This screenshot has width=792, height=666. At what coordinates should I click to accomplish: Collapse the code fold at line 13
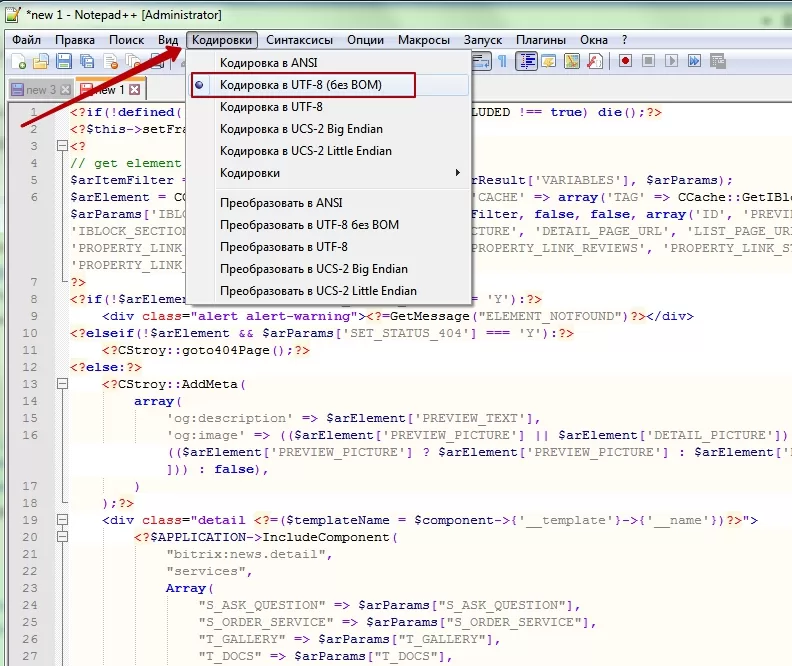(62, 384)
